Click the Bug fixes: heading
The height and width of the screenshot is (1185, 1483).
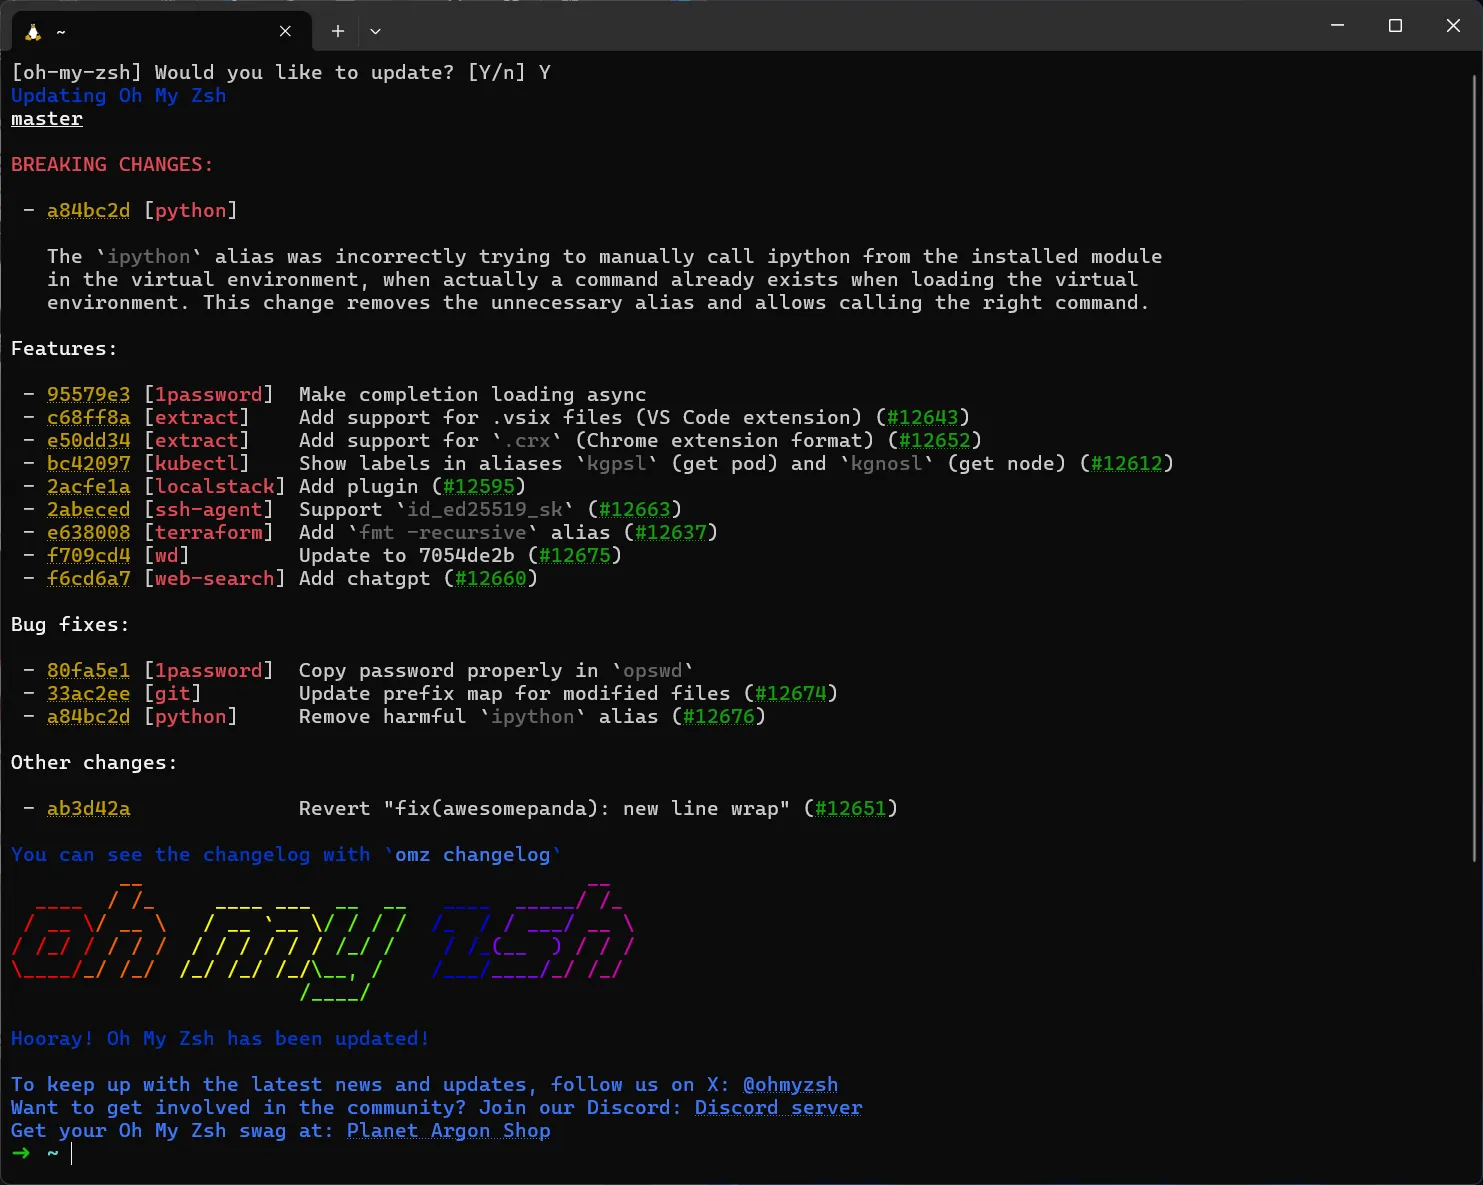(70, 624)
